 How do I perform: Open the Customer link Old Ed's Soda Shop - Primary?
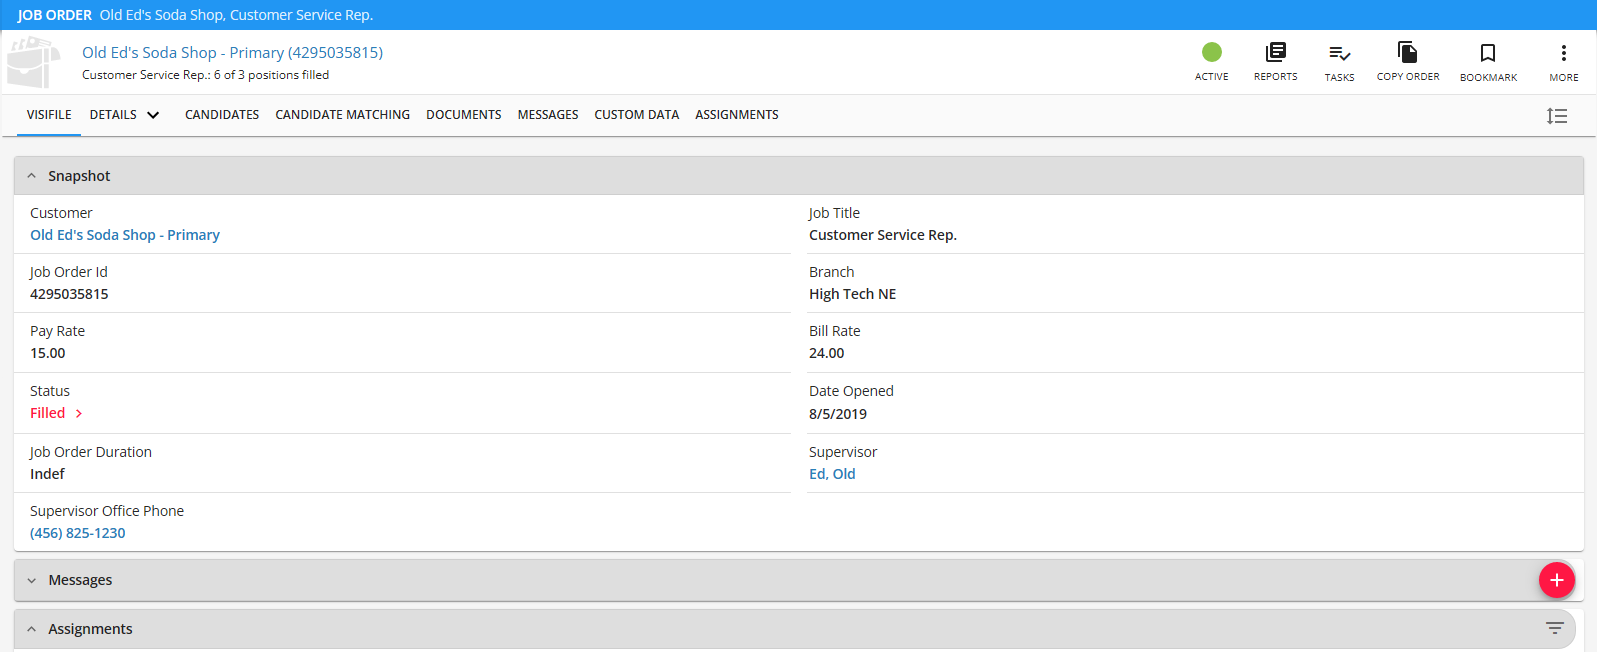125,235
